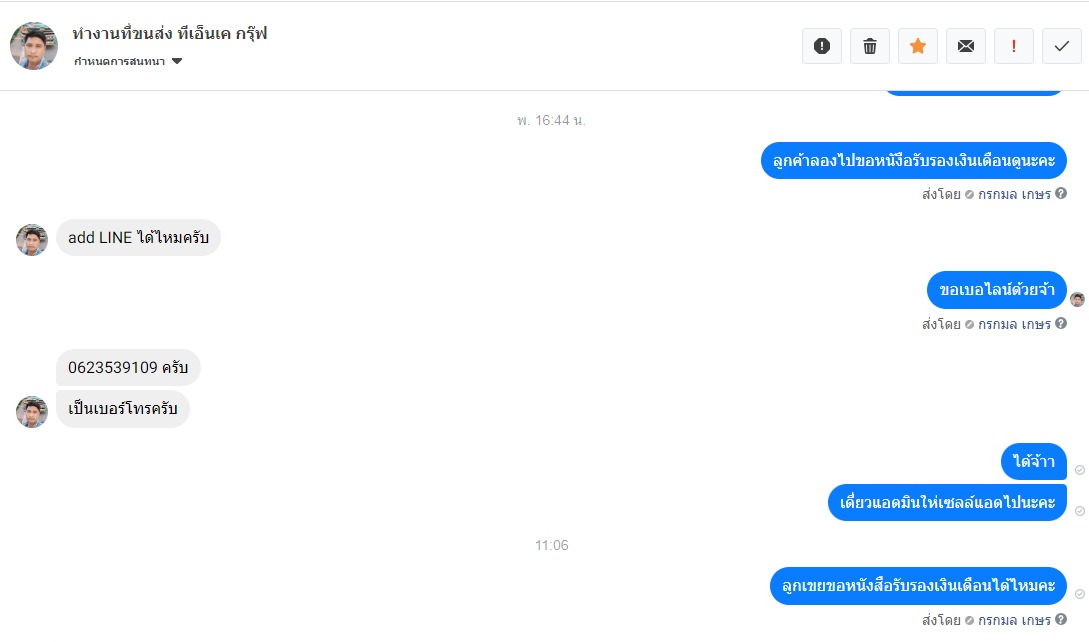Click the delivered check beside ได้จ้า message
Image resolution: width=1089 pixels, height=642 pixels.
coord(1080,470)
